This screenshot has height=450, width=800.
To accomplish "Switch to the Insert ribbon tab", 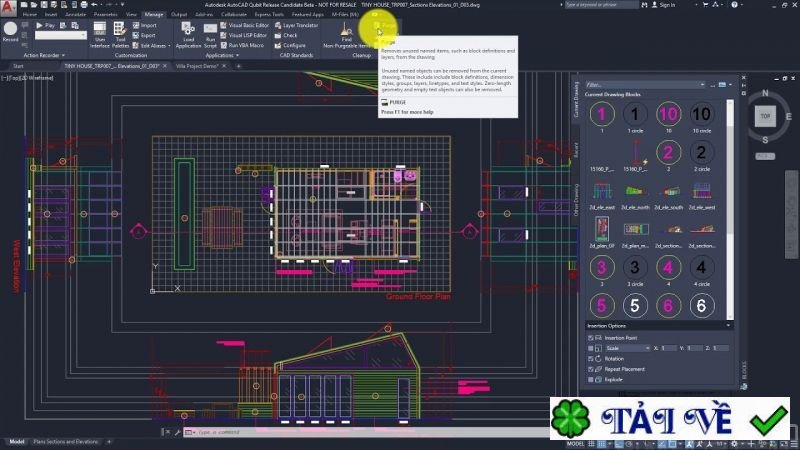I will point(51,15).
